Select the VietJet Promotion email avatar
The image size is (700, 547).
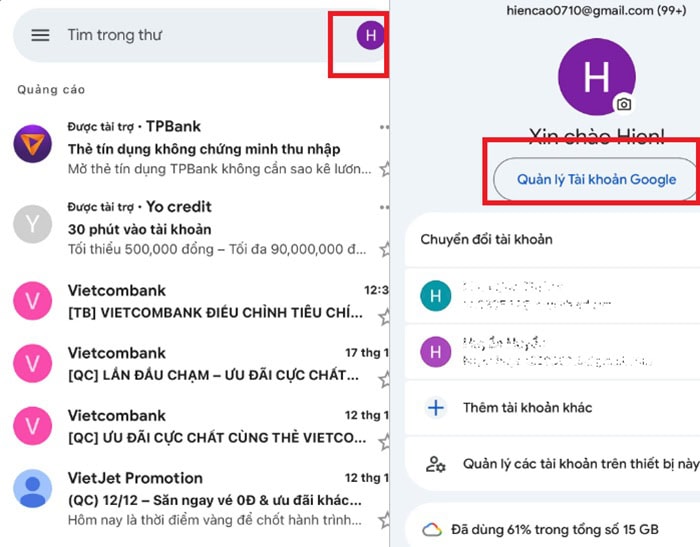click(33, 488)
